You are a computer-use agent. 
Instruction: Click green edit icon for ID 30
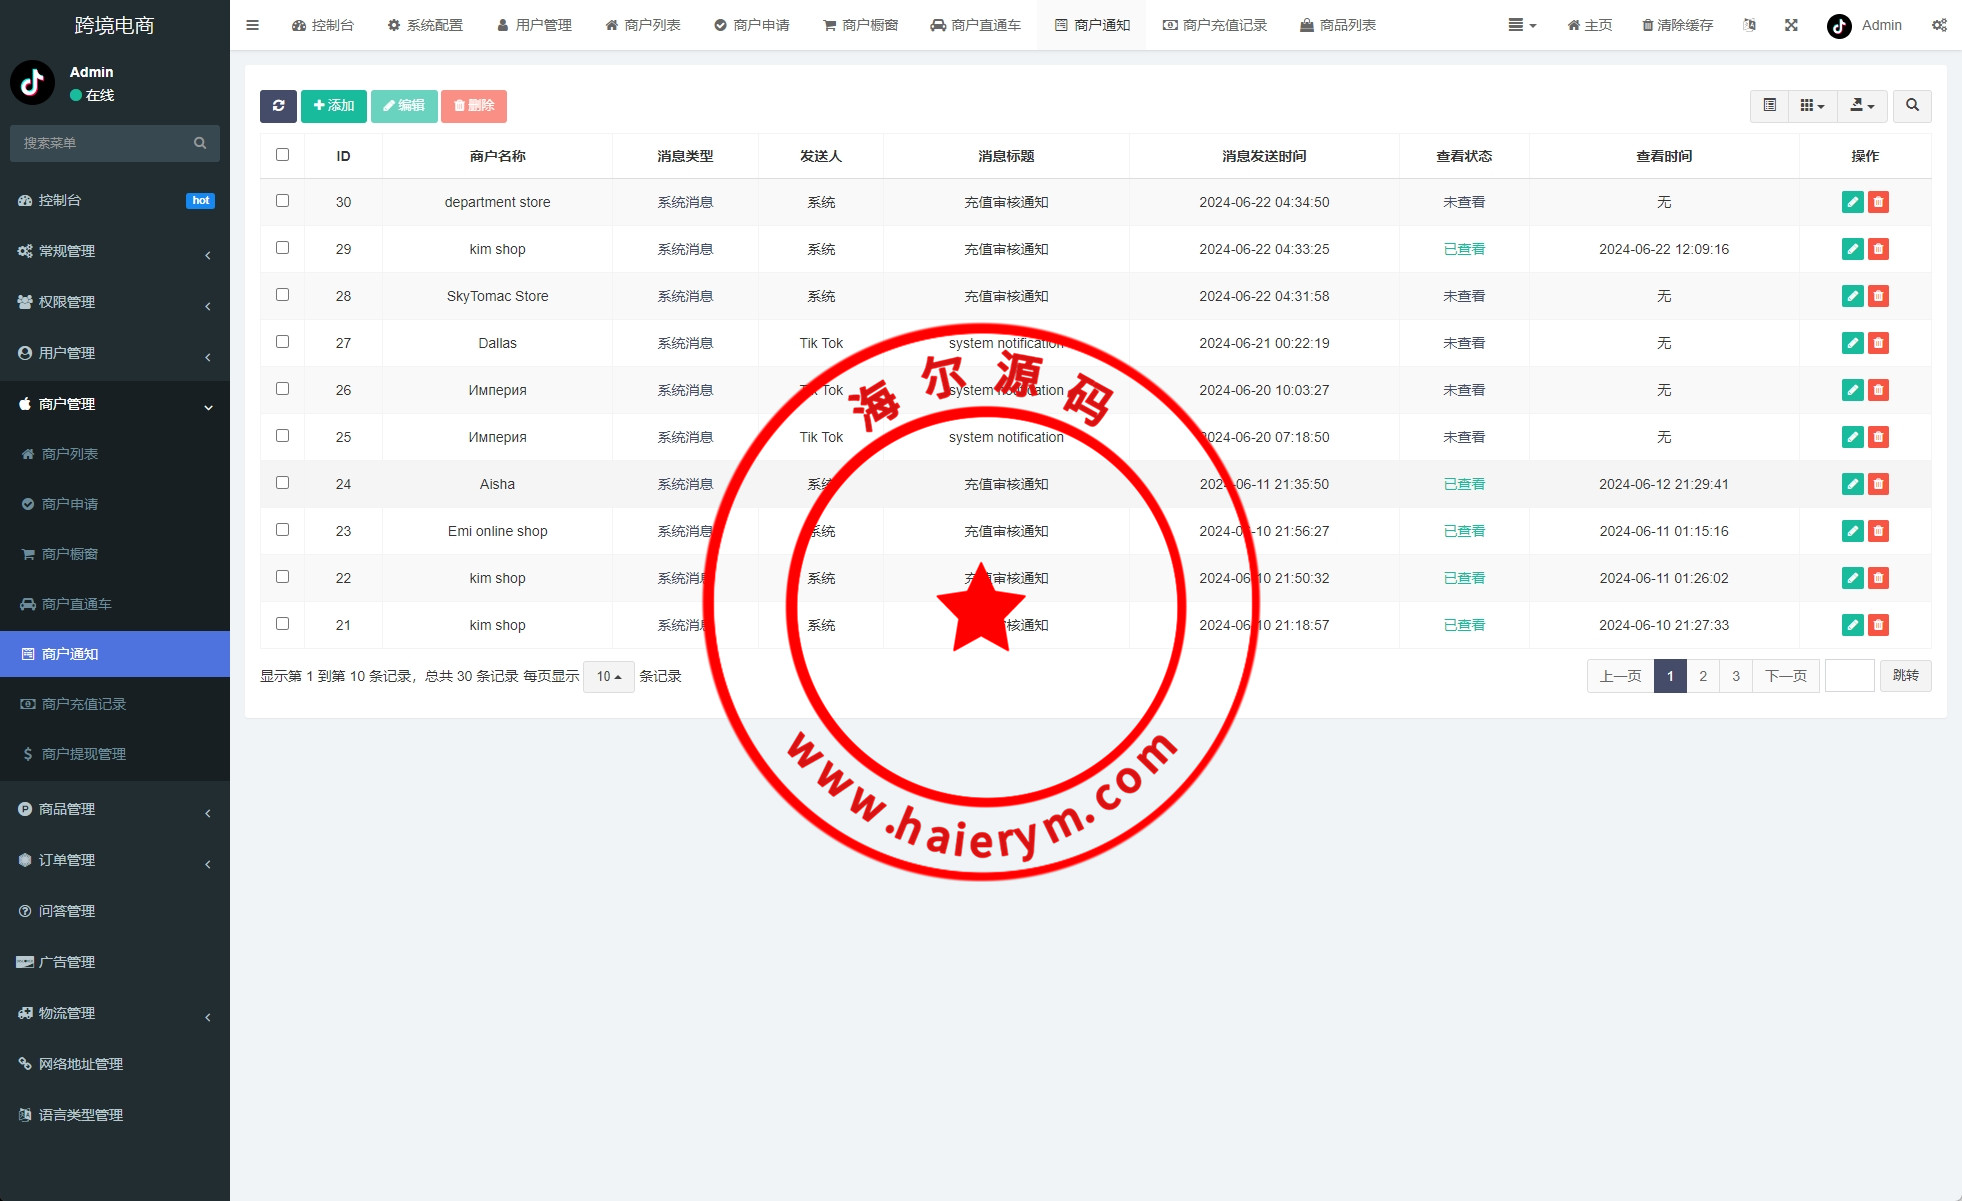(x=1852, y=202)
